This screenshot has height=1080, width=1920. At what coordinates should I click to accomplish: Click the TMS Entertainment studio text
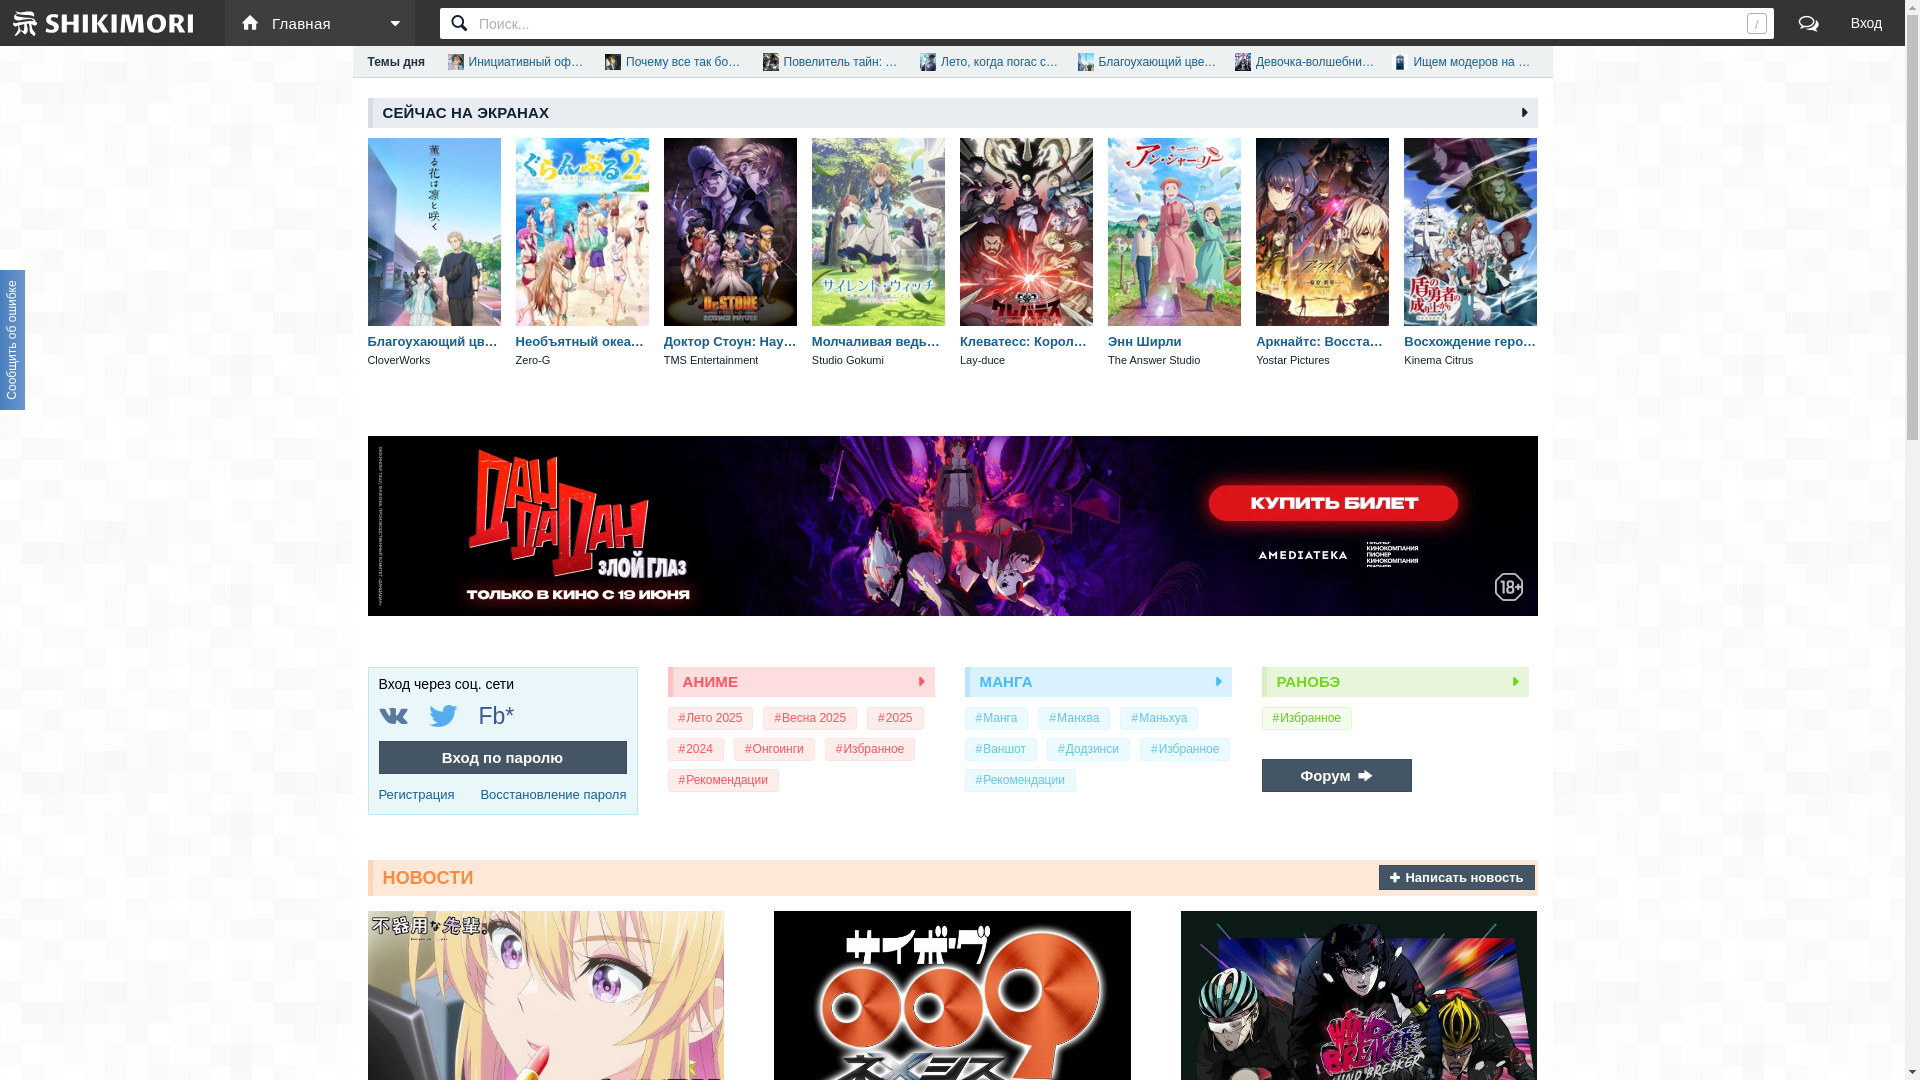(711, 360)
